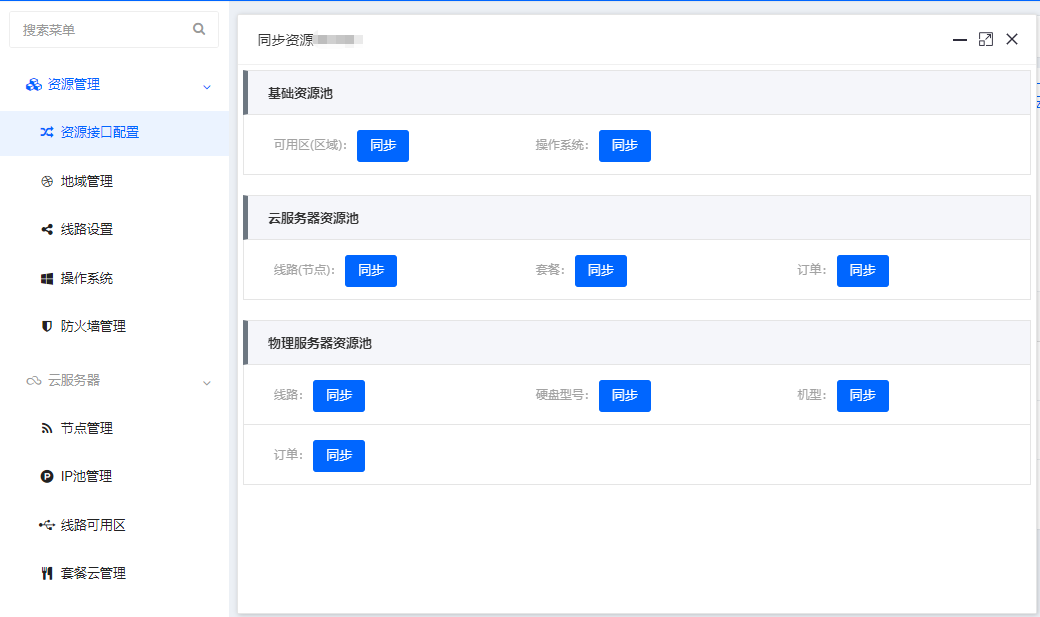The width and height of the screenshot is (1040, 617).
Task: Click the 线路设置 share icon
Action: click(46, 229)
